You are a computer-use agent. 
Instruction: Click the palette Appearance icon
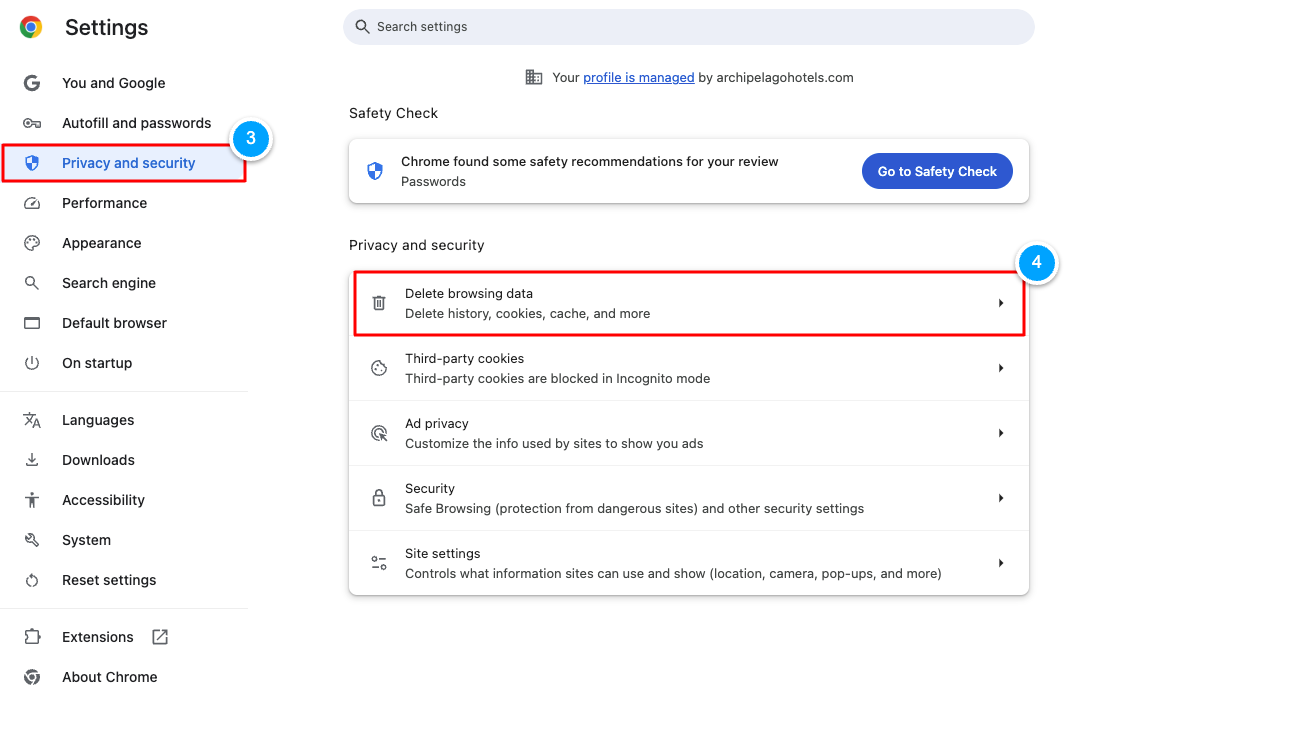point(32,243)
